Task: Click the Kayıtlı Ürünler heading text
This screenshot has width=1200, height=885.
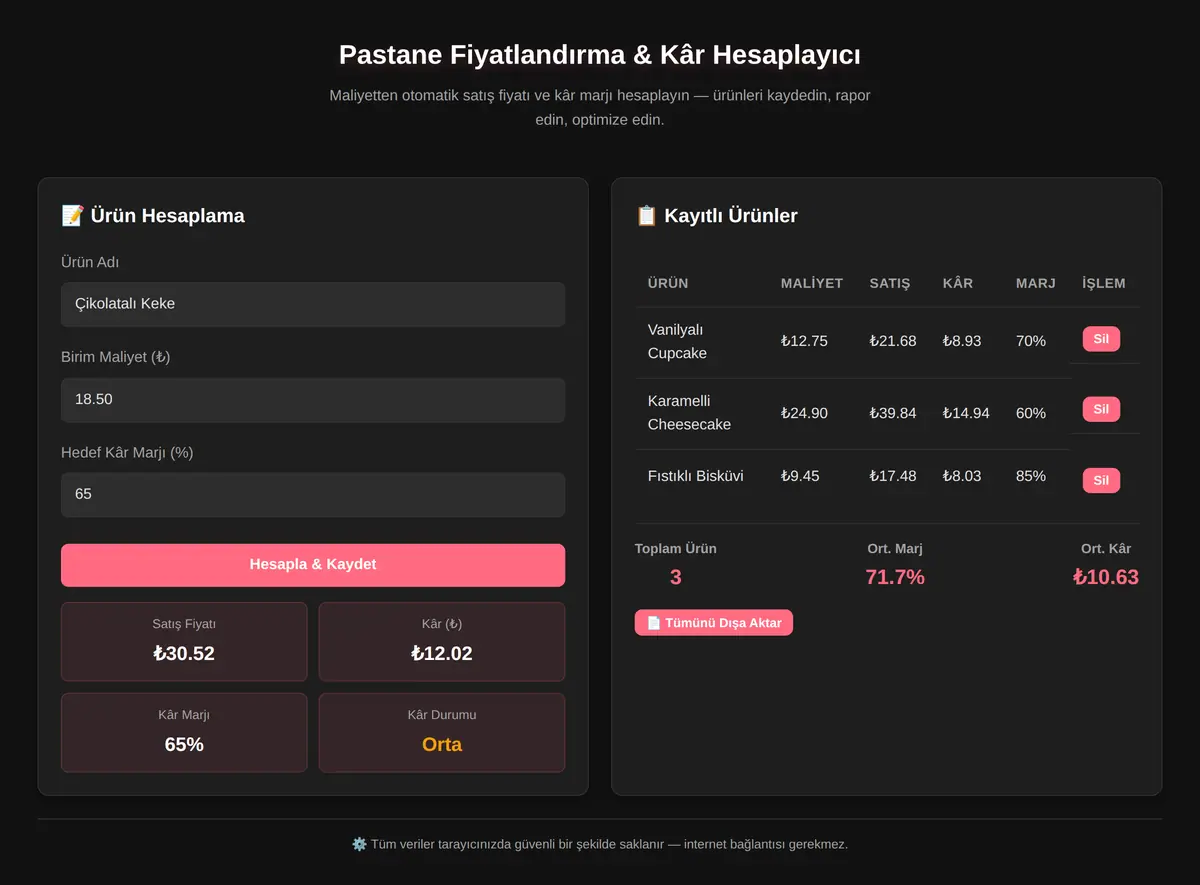Action: (731, 215)
